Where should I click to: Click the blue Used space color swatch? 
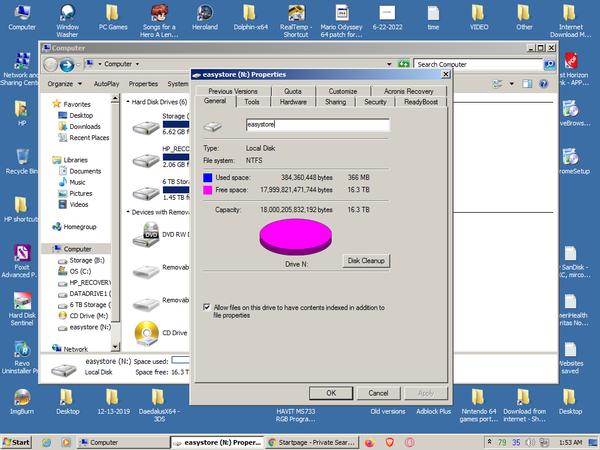(x=208, y=177)
